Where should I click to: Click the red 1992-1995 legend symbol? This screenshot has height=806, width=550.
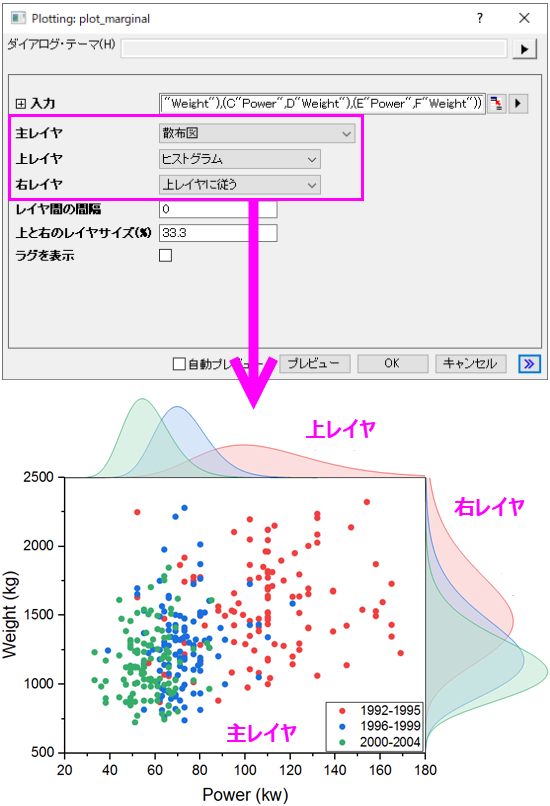[x=342, y=711]
